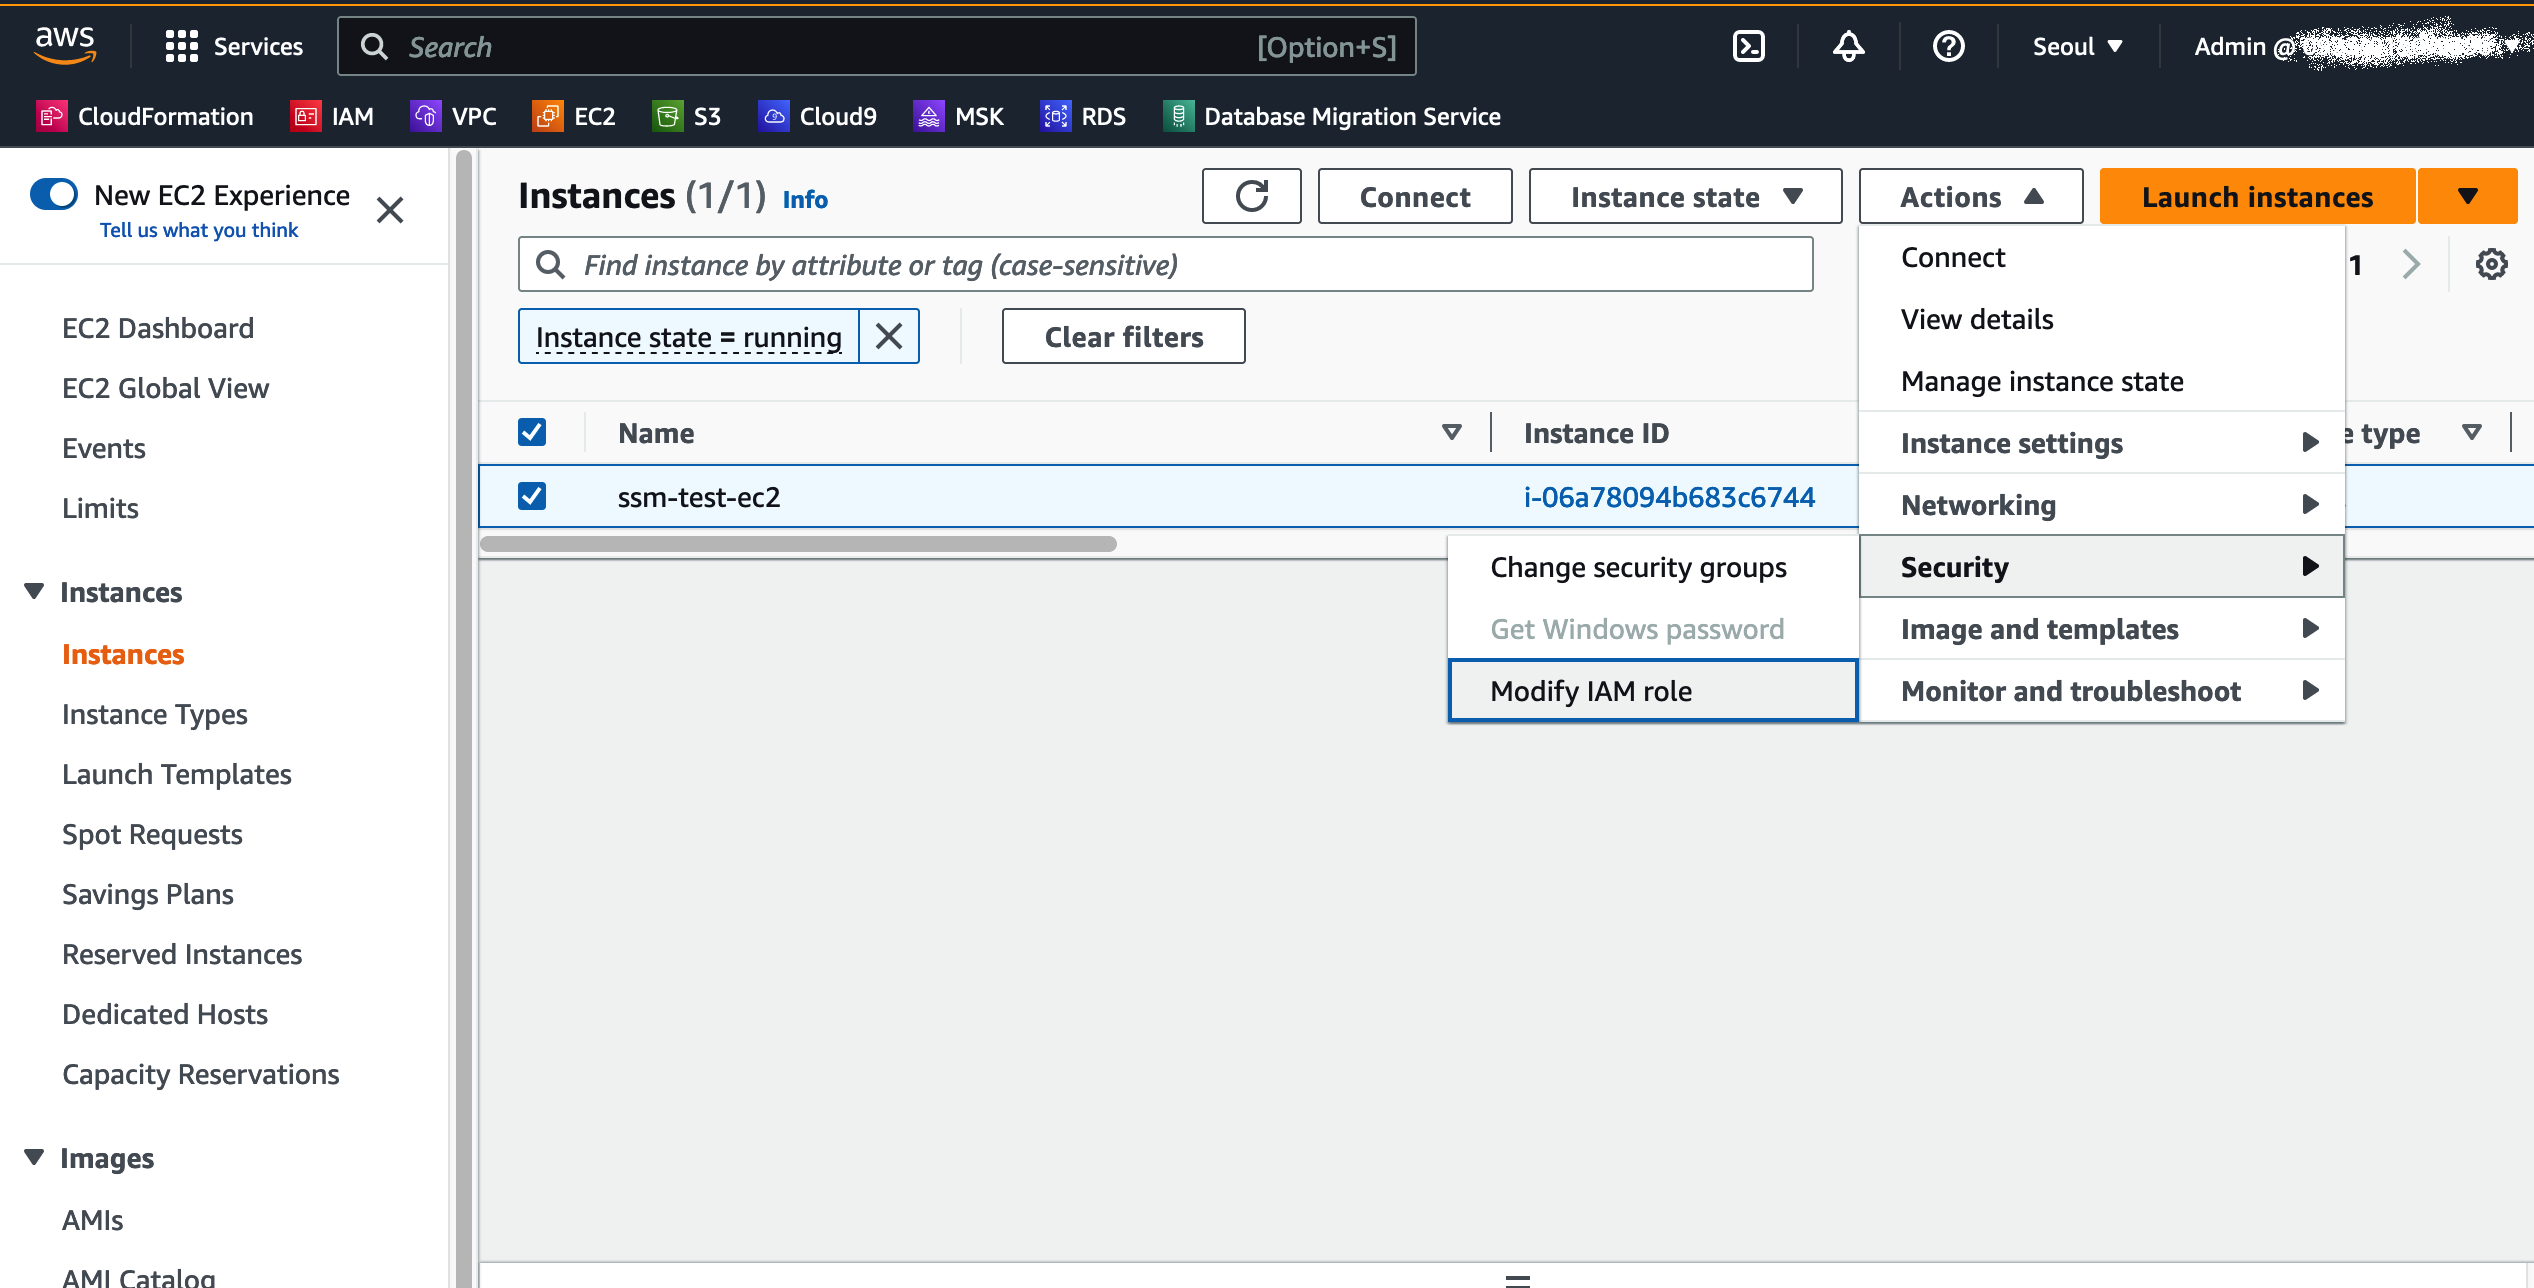Click the Find instance search field

(x=1165, y=265)
